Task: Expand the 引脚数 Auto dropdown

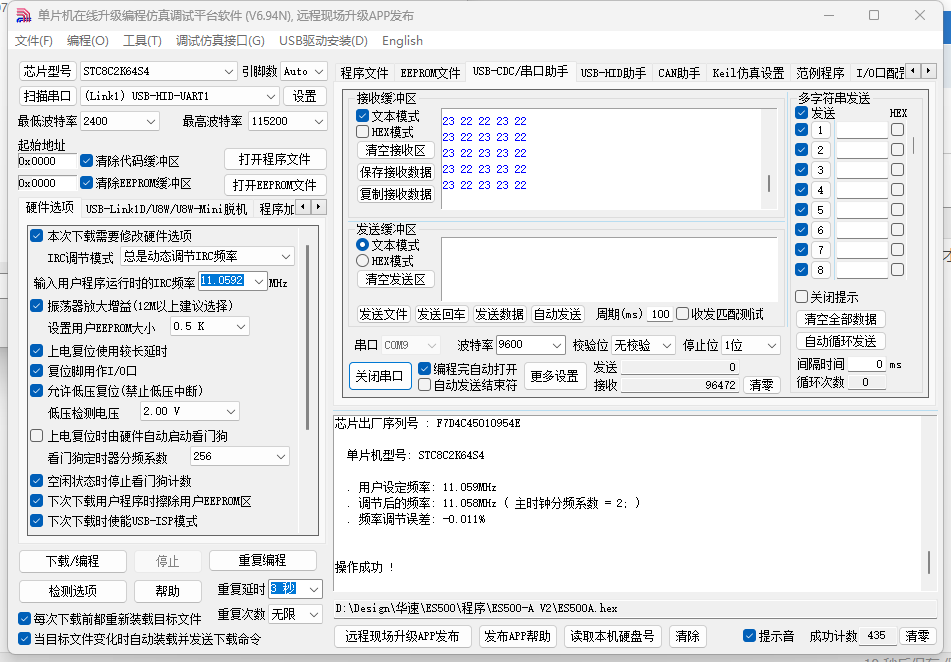Action: [319, 72]
